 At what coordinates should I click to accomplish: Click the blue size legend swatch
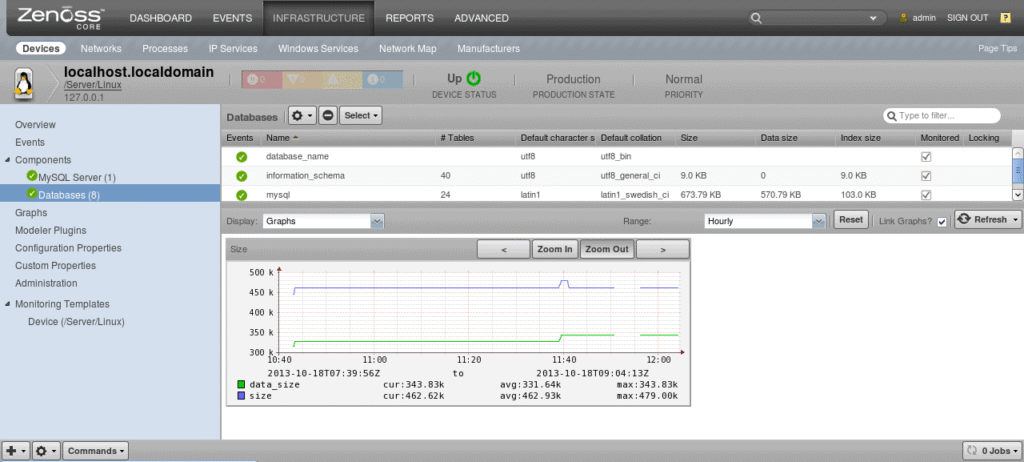pos(242,396)
